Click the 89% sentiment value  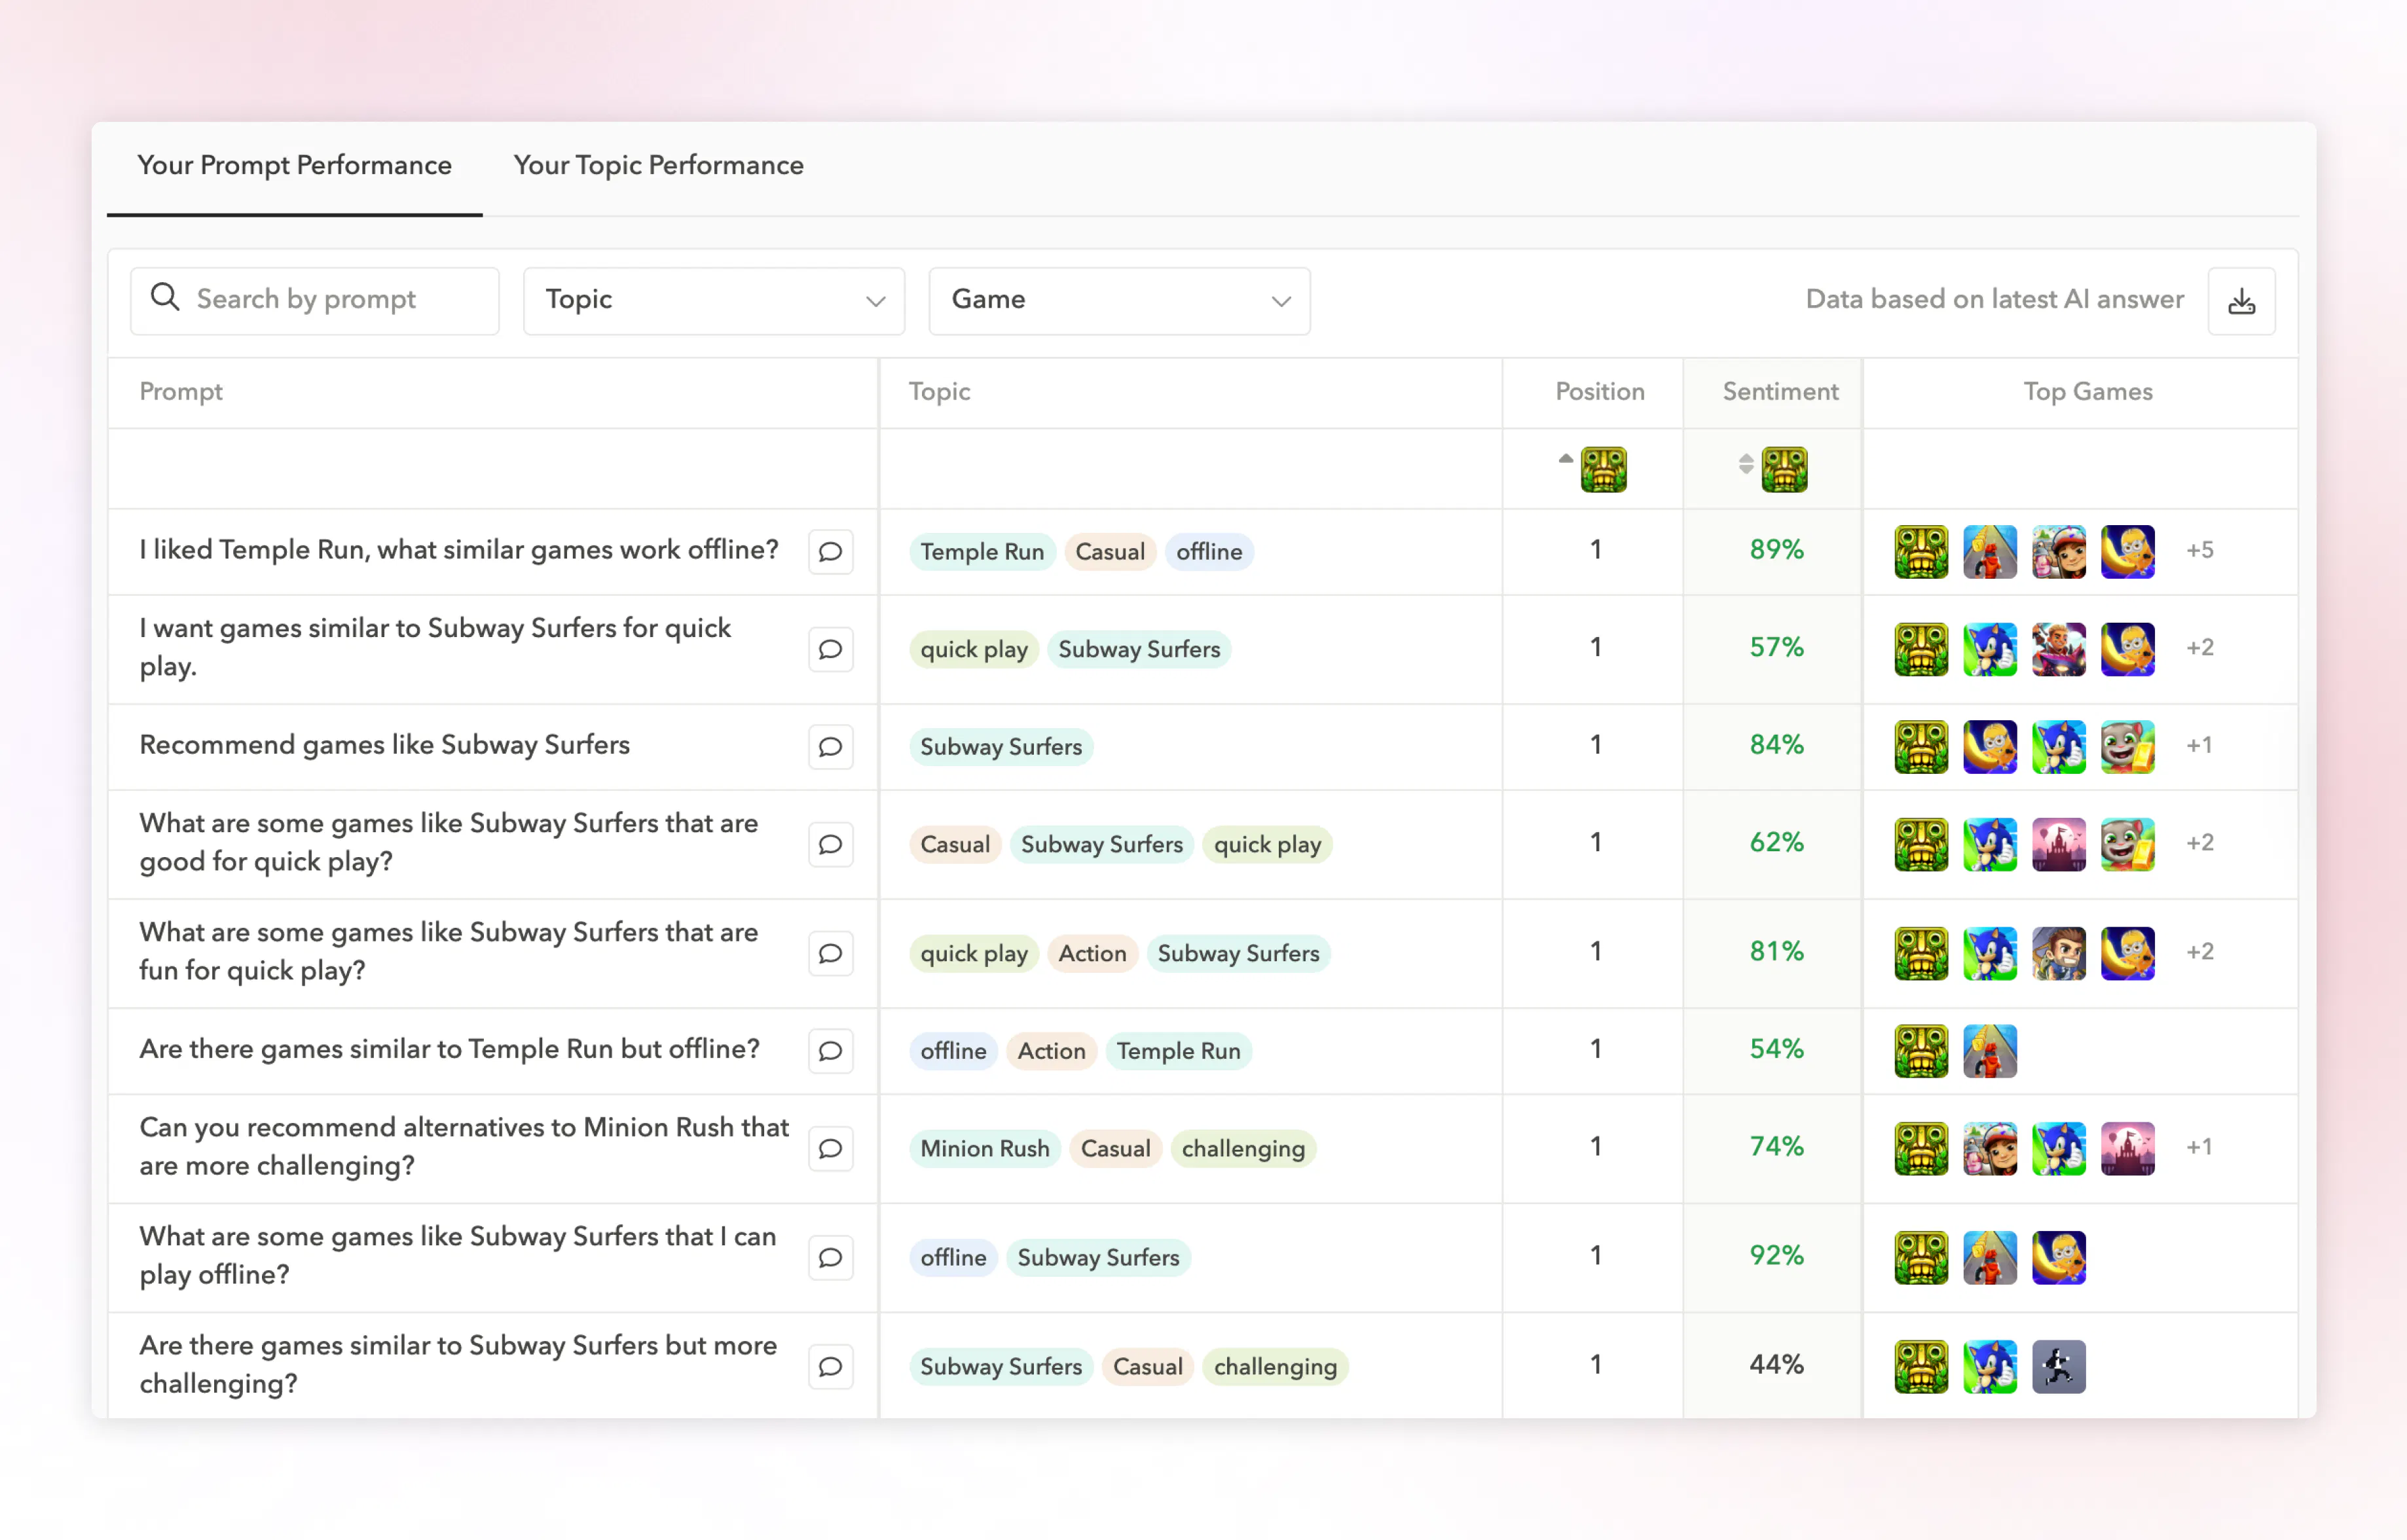(x=1776, y=550)
